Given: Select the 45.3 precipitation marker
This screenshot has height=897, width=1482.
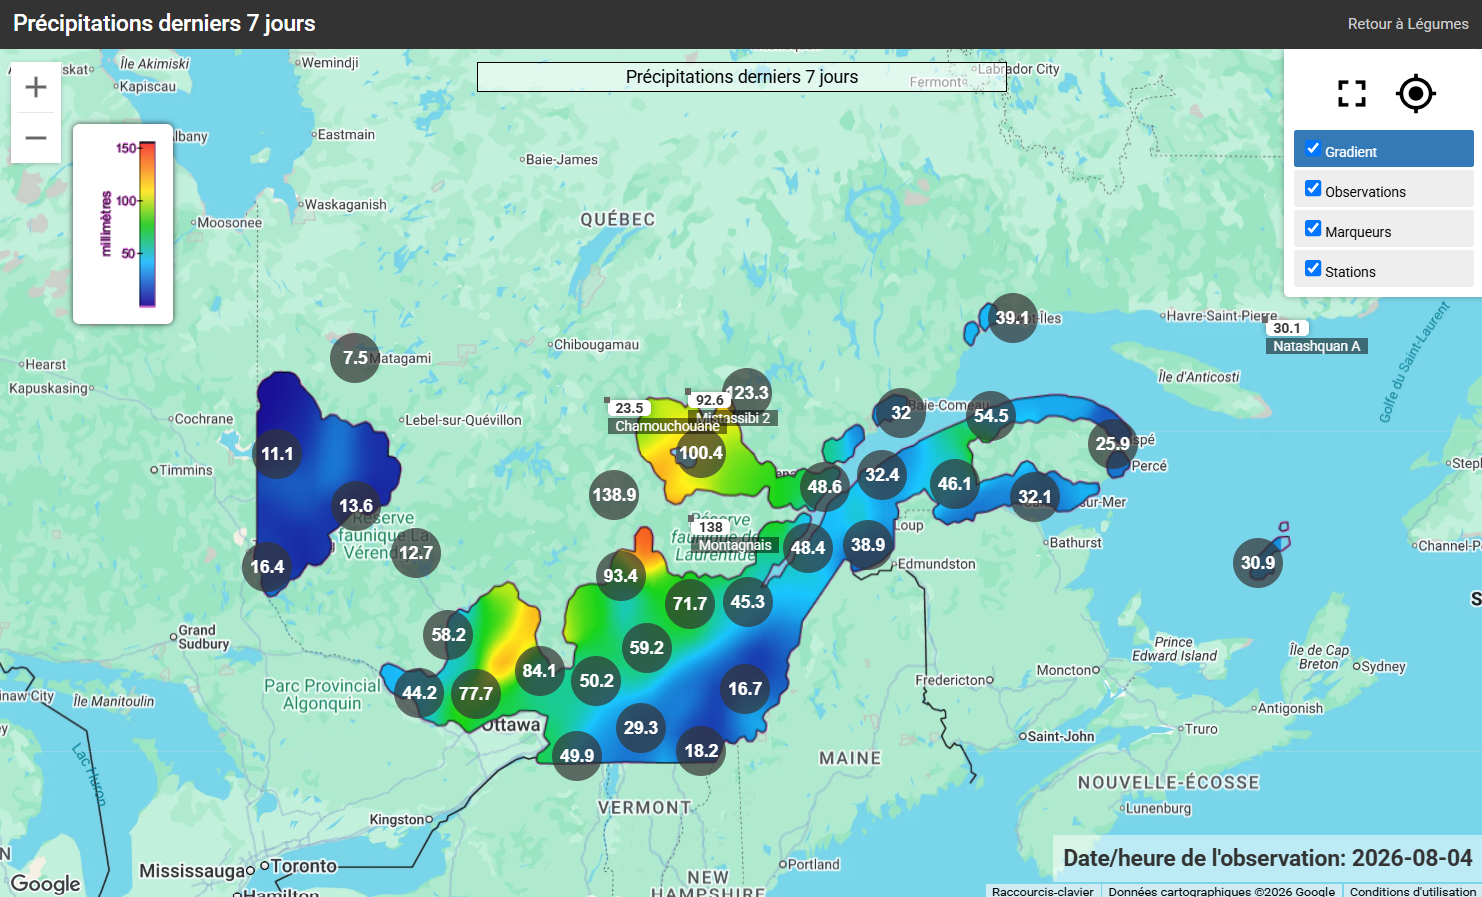Looking at the screenshot, I should point(748,602).
